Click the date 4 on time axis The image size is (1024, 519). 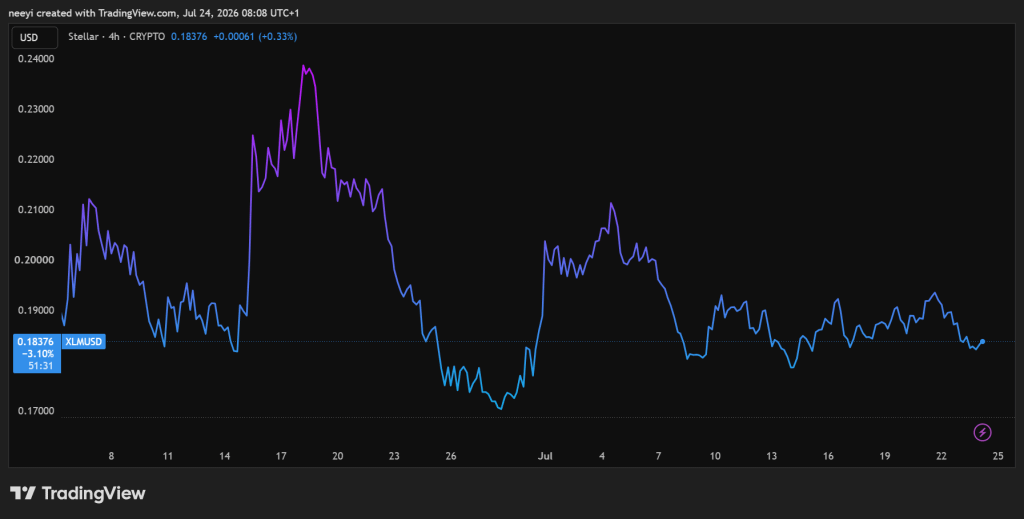[601, 456]
